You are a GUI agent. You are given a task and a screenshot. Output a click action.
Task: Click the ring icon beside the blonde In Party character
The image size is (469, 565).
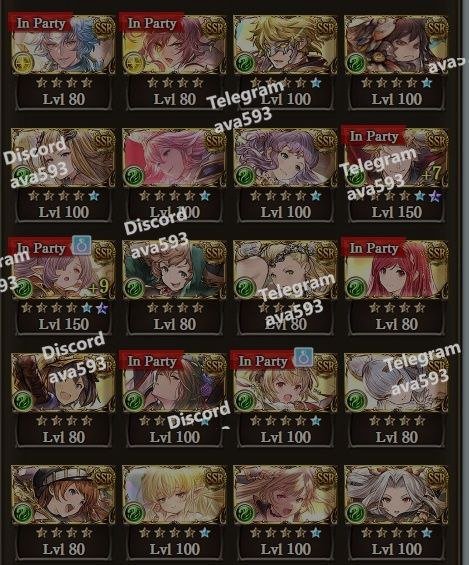click(x=303, y=358)
